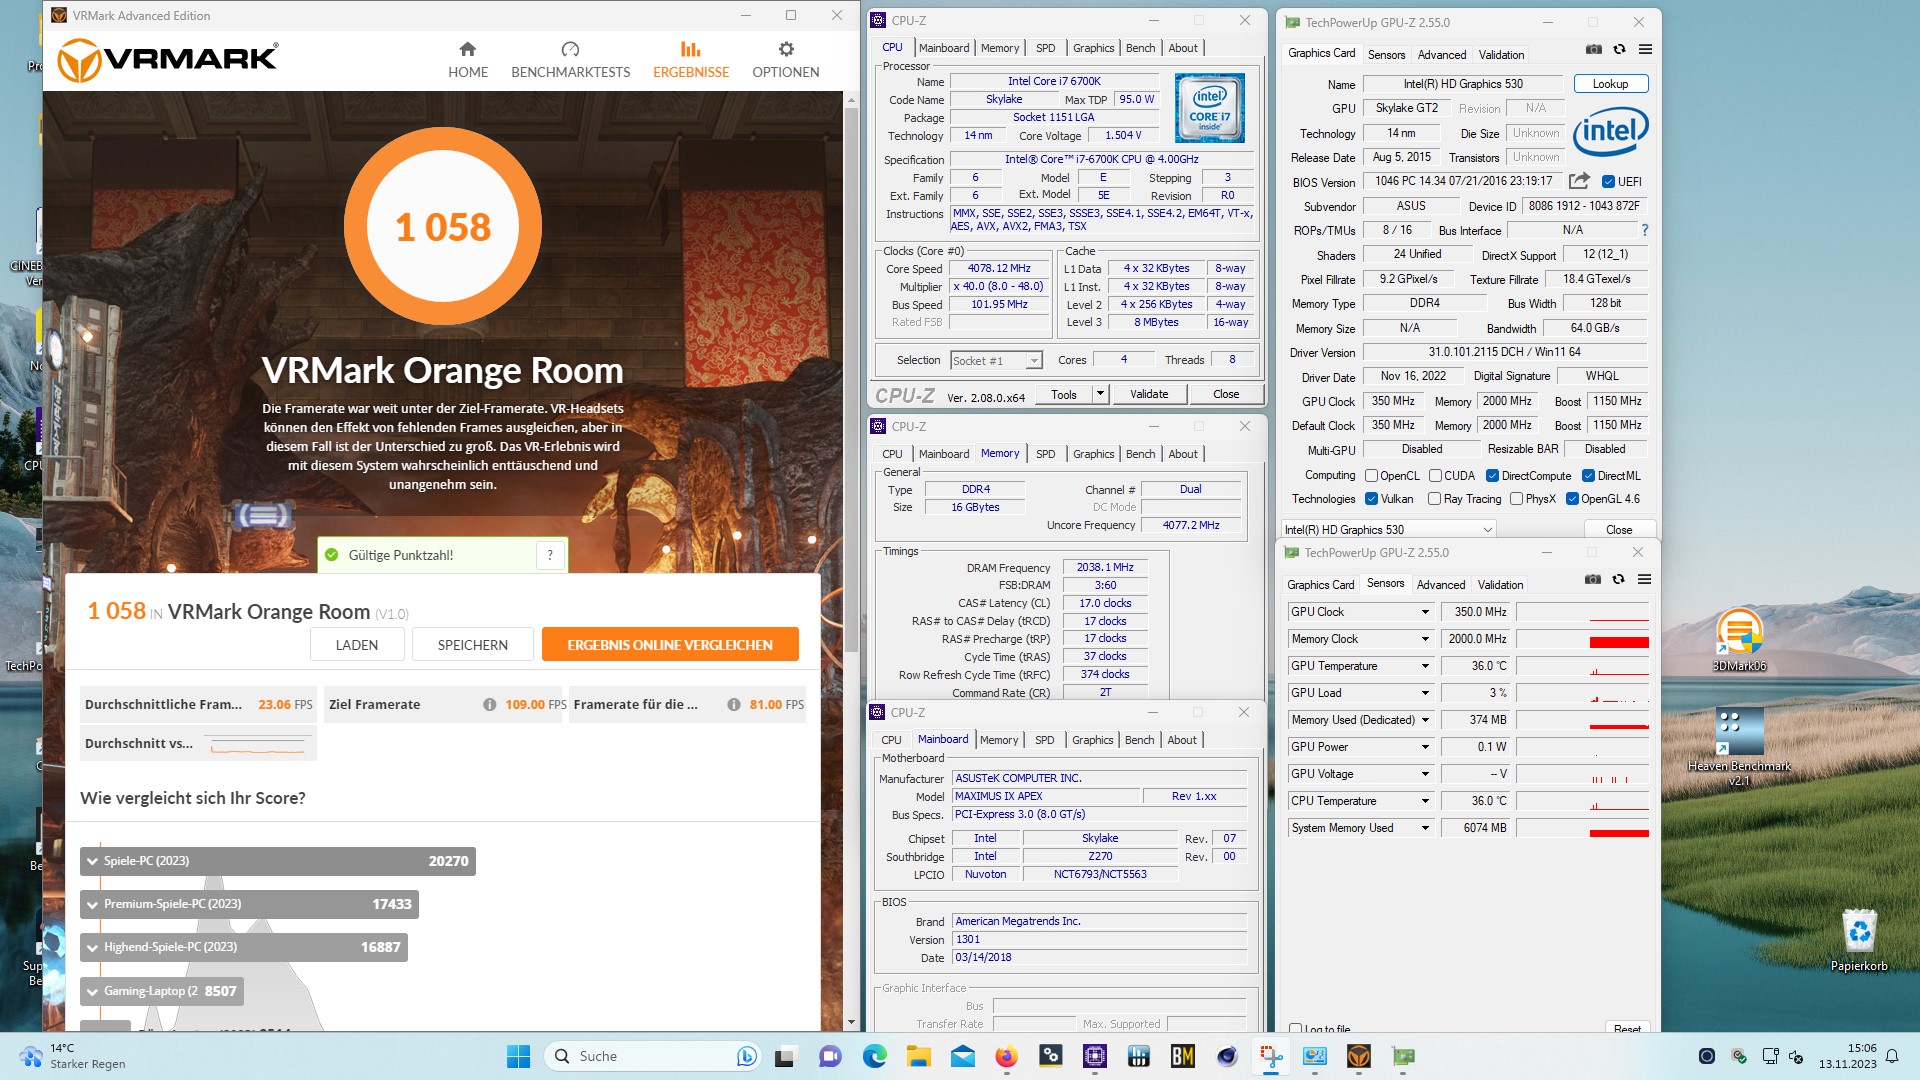Click refresh icon in upper GPU-Z window

(x=1619, y=50)
